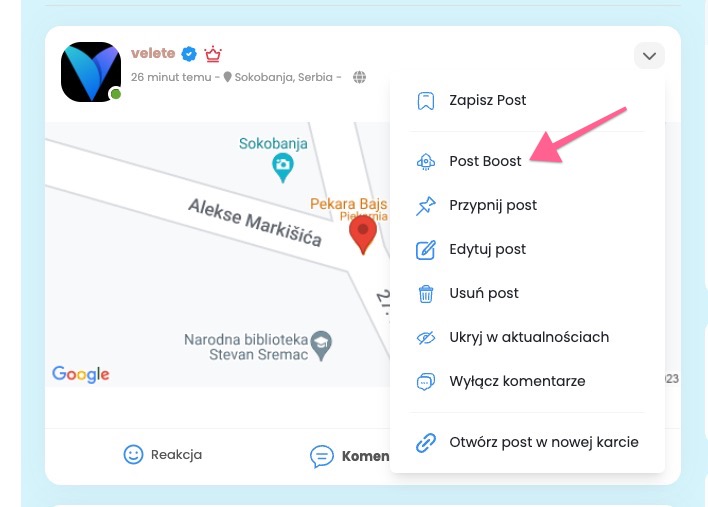The height and width of the screenshot is (507, 708).
Task: Click the chain link icon for new tab
Action: click(x=425, y=442)
